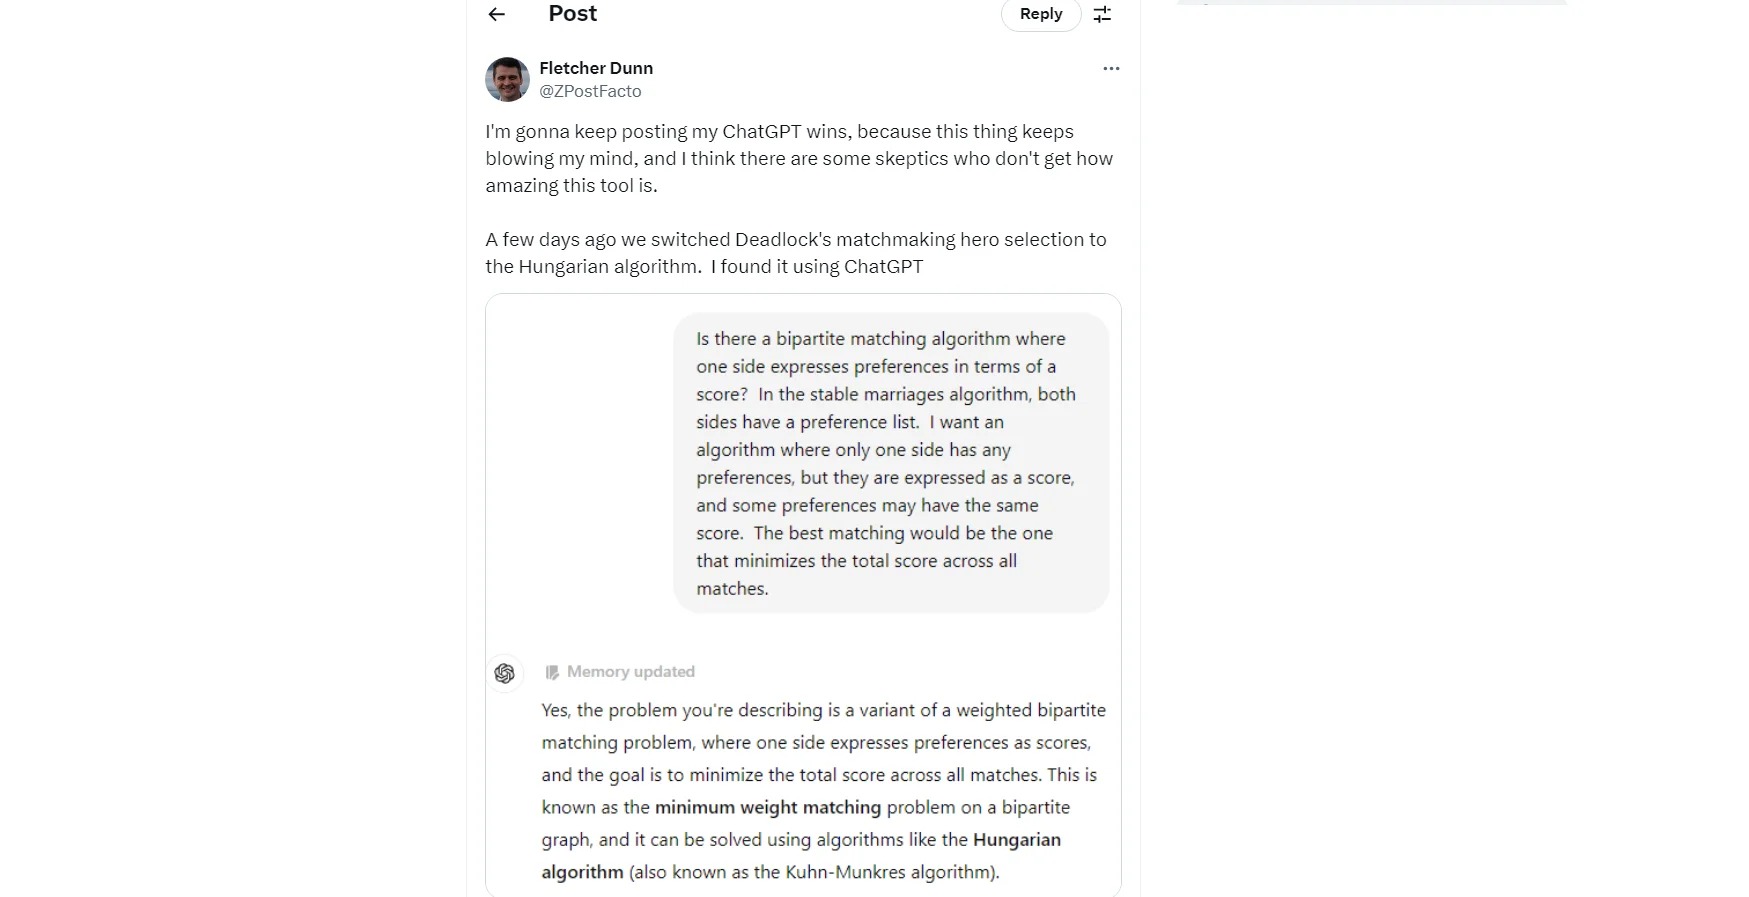Open Fletcher Dunn's profile name link
The image size is (1749, 897).
pyautogui.click(x=596, y=68)
